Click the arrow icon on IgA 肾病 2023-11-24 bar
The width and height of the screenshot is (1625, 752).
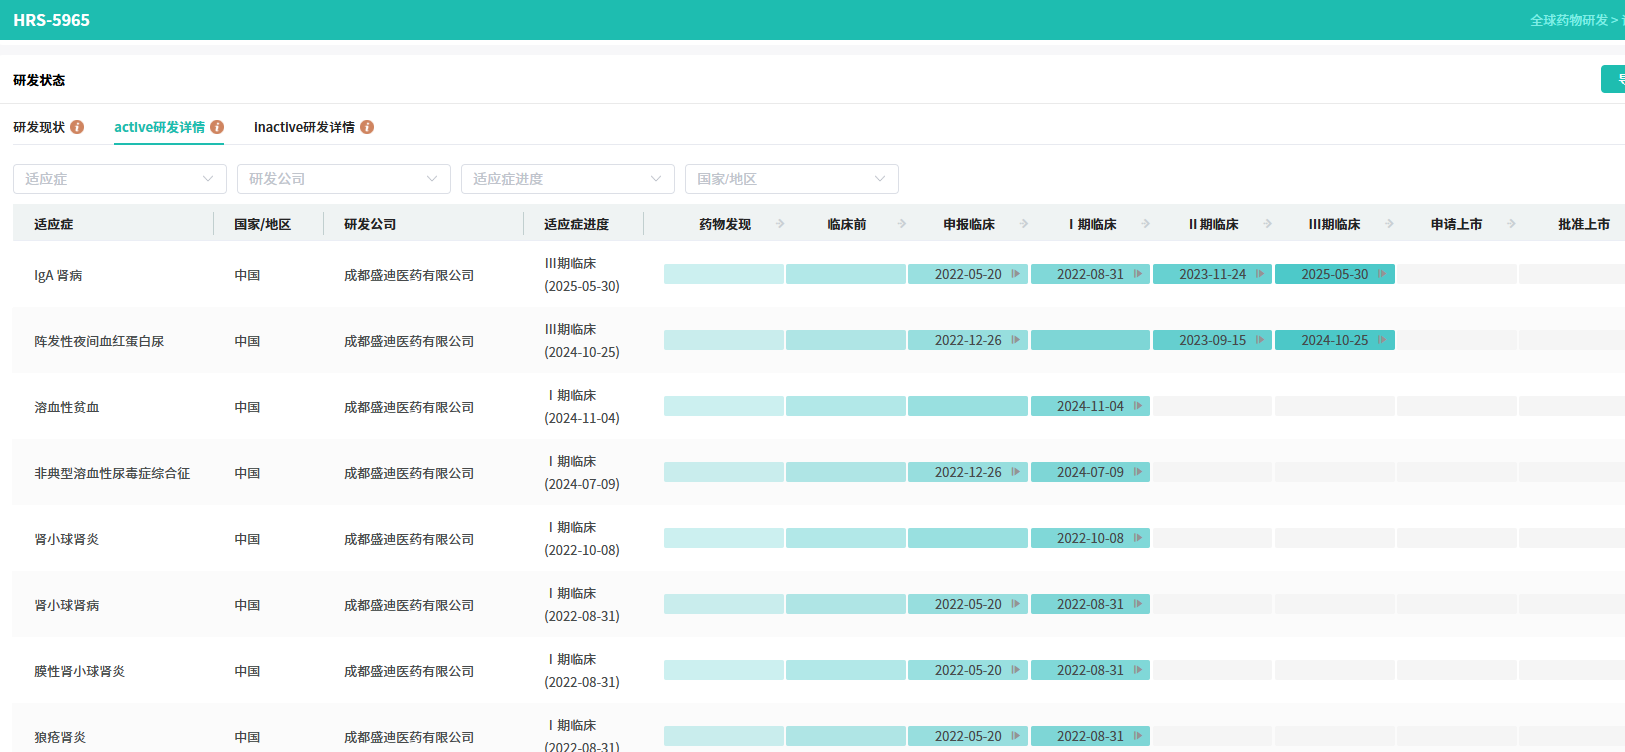1260,274
